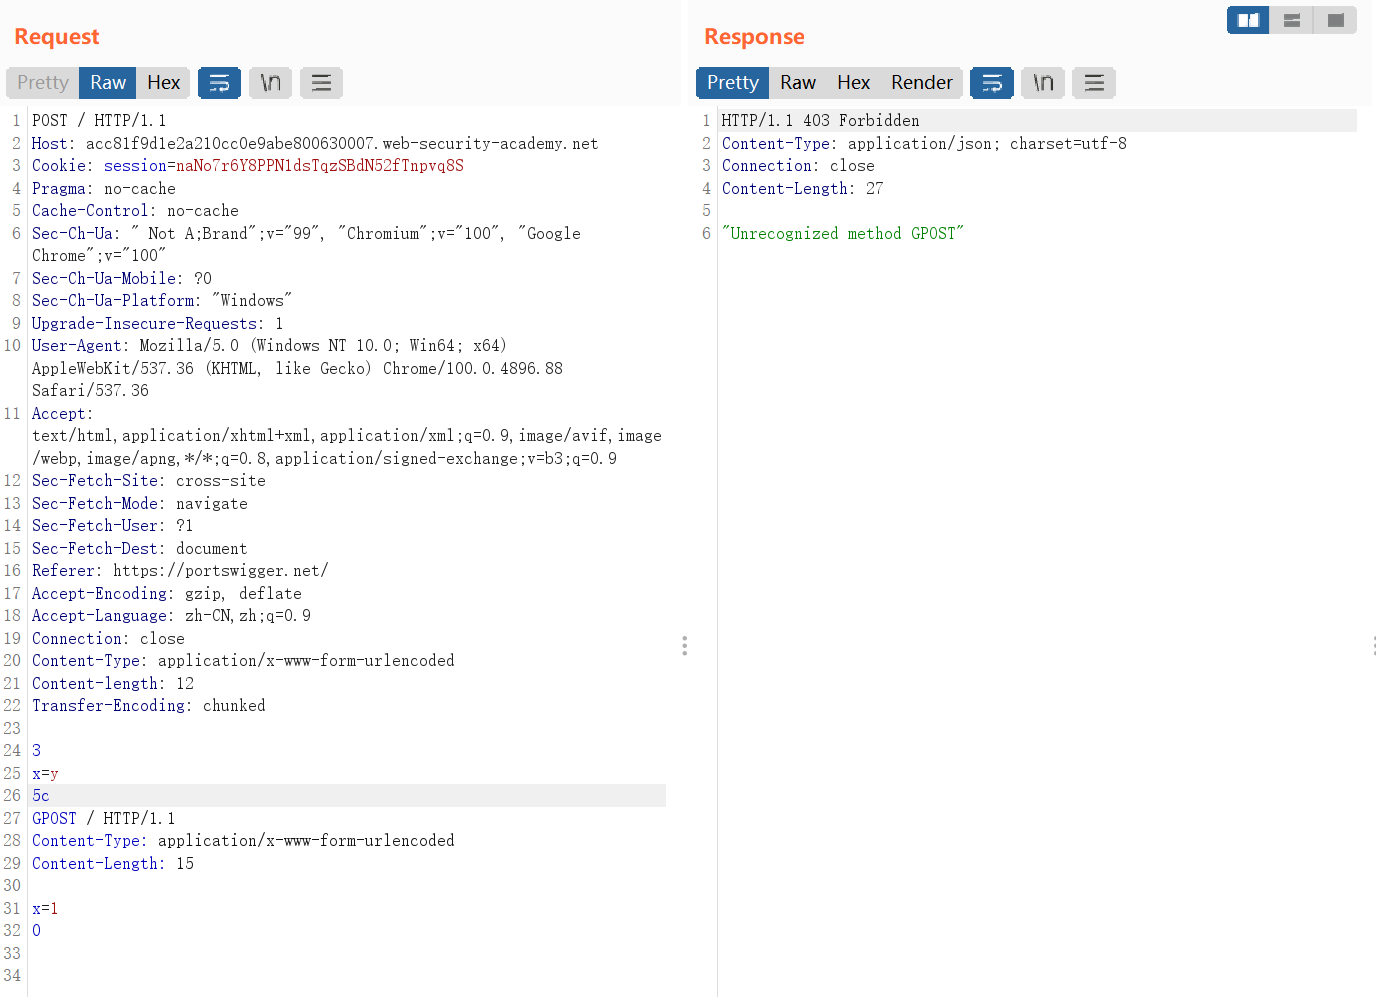Click the 'Content-Length: 27' response header
This screenshot has width=1376, height=997.
[803, 189]
